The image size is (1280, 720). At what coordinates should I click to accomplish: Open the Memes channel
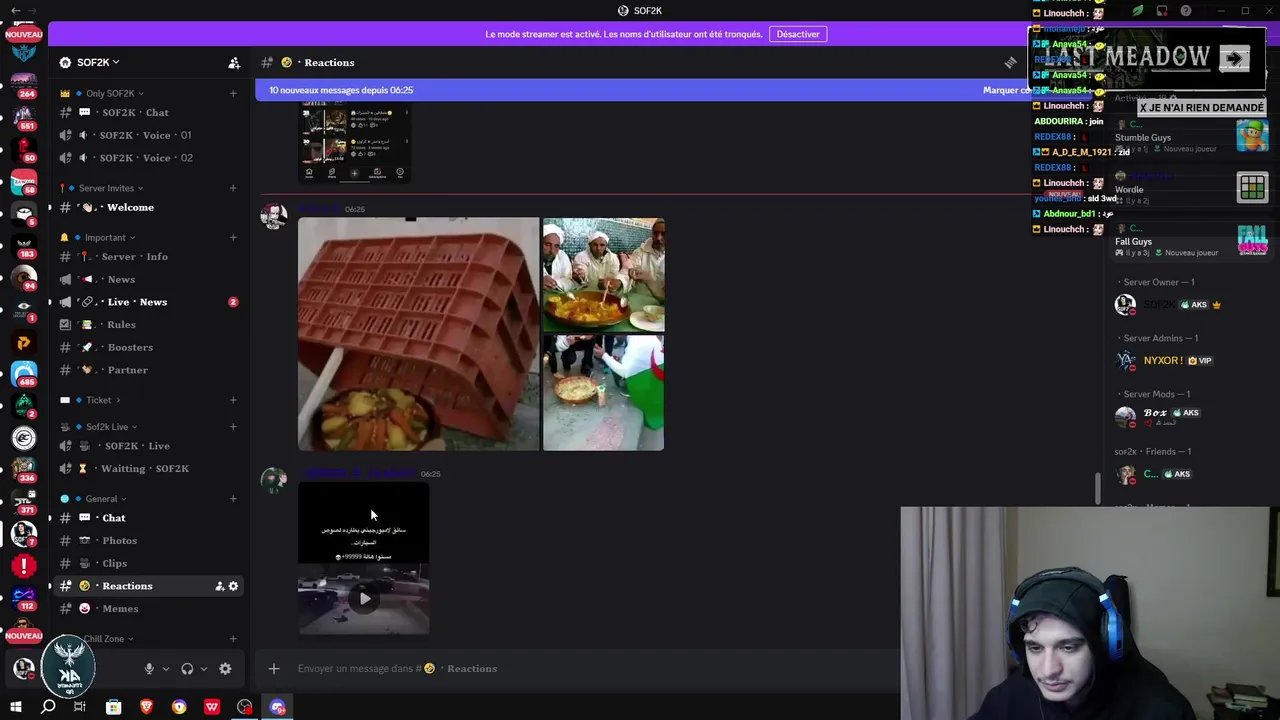149,609
